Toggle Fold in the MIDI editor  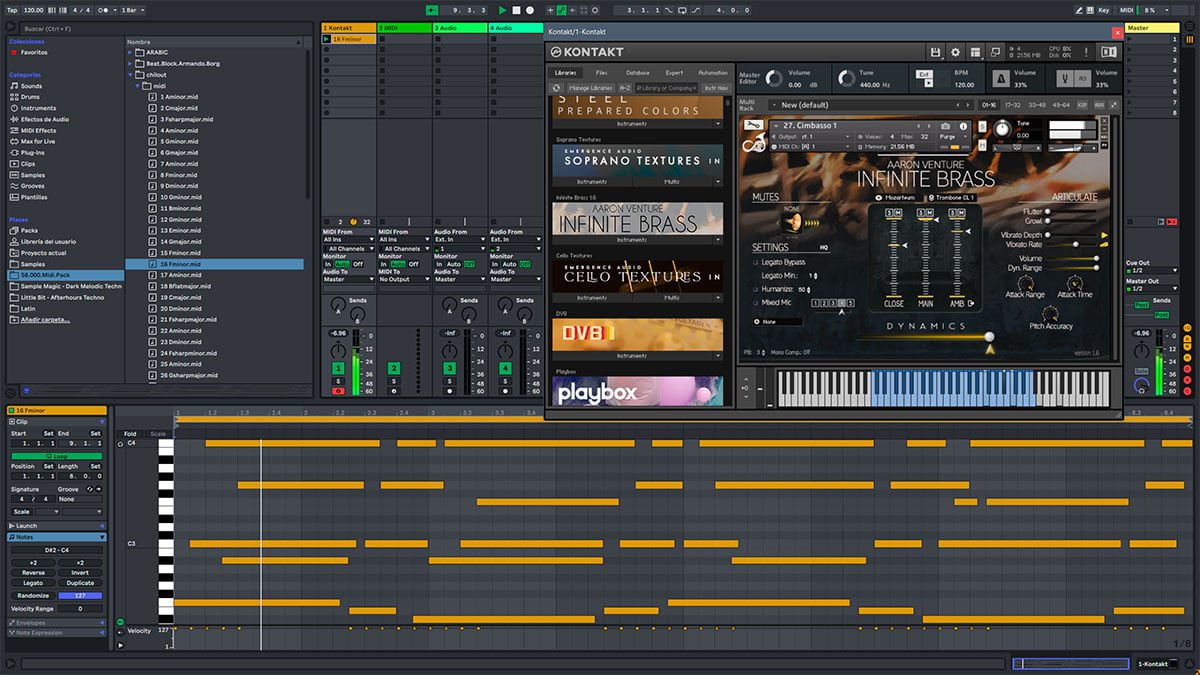(x=129, y=434)
